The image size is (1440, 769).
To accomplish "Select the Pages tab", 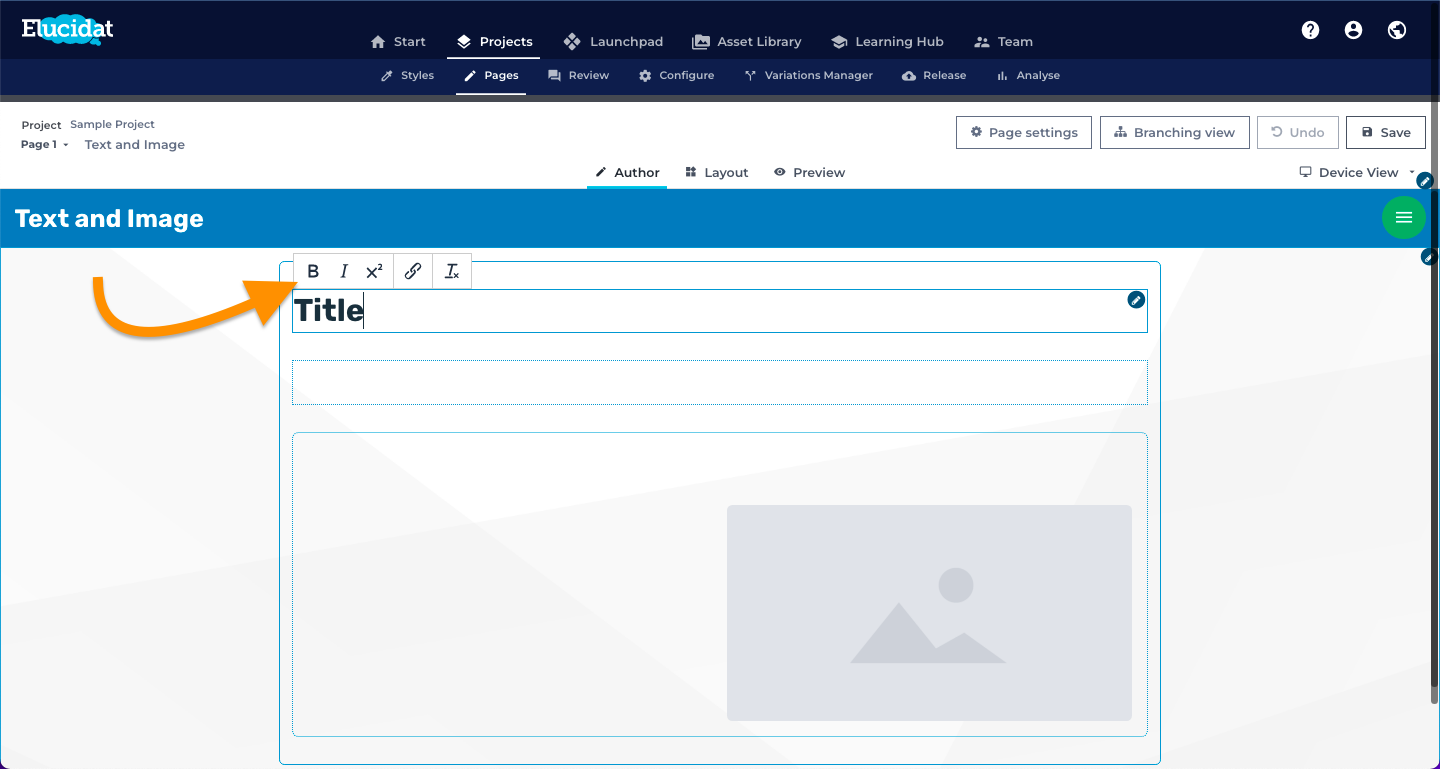I will (491, 75).
